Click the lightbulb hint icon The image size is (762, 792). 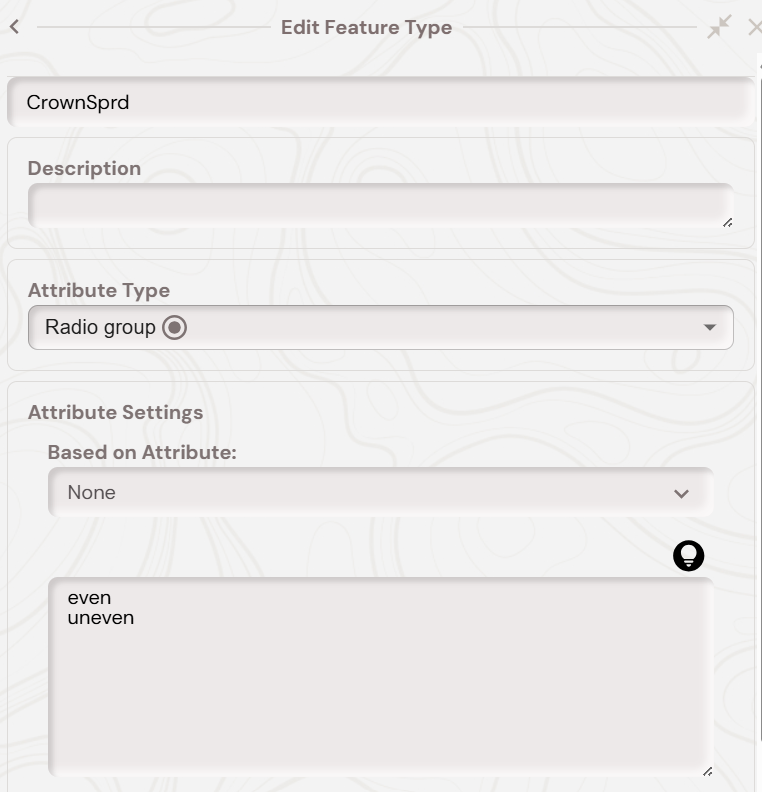(688, 556)
